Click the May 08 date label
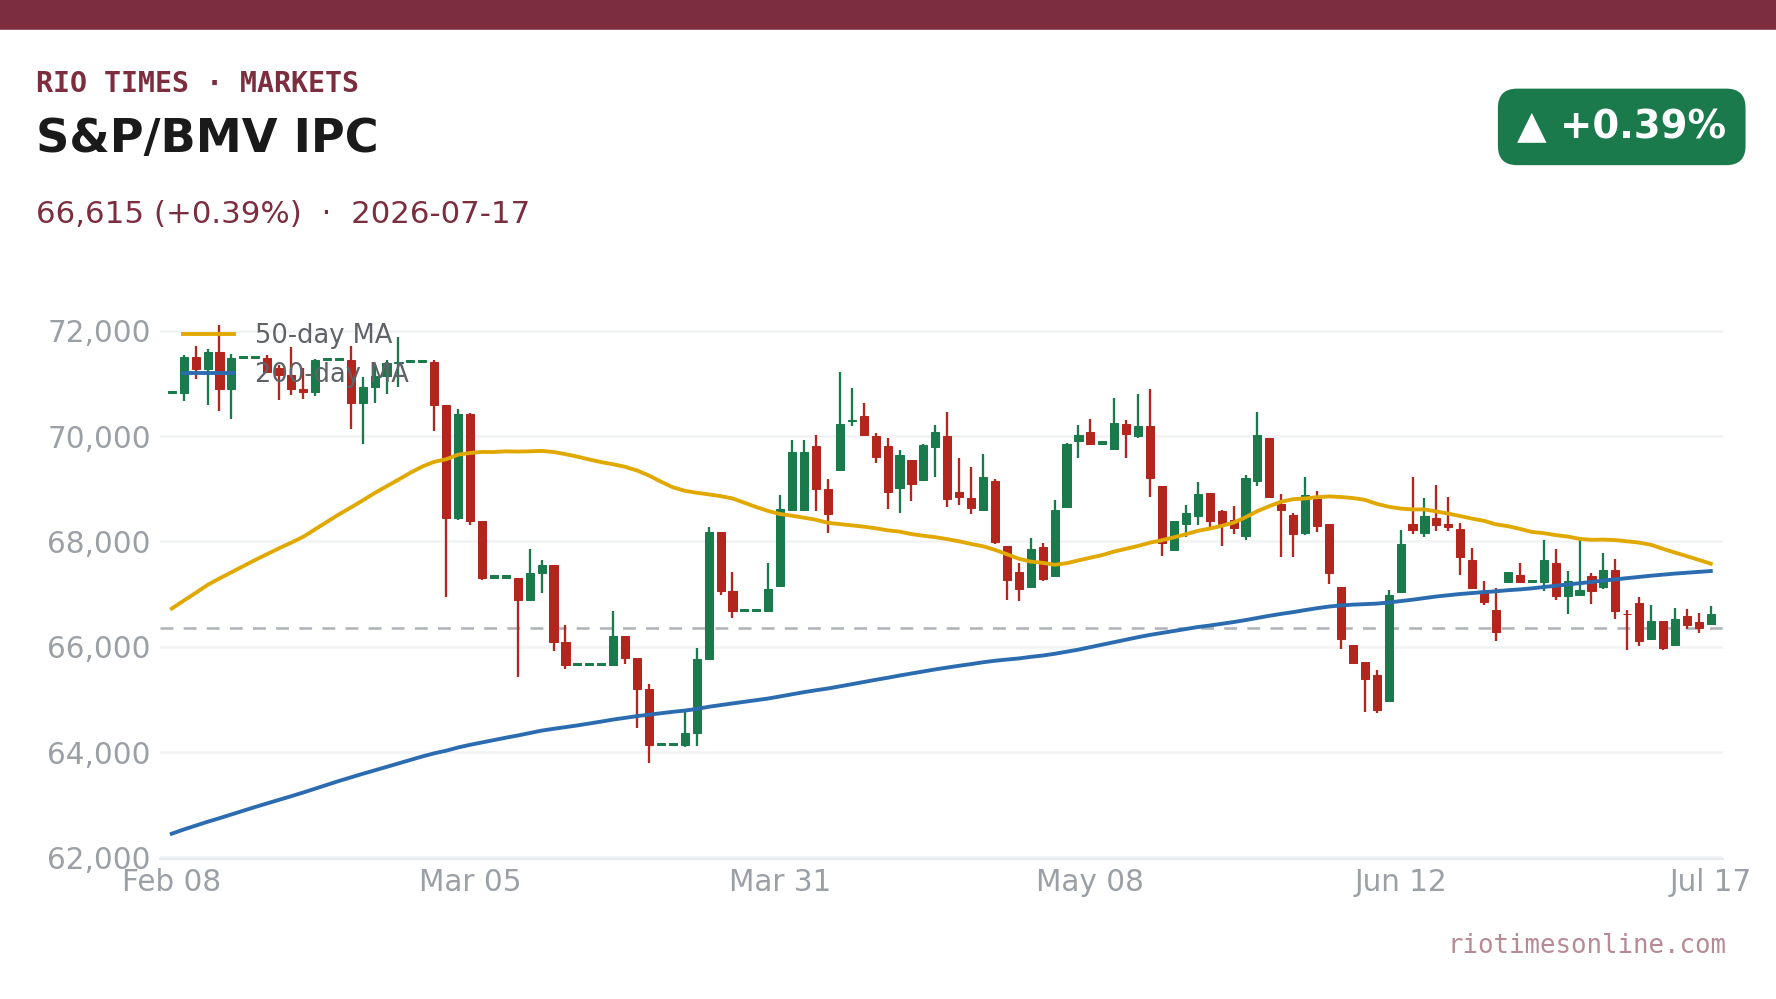Viewport: 1776px width, 999px height. click(x=1089, y=882)
